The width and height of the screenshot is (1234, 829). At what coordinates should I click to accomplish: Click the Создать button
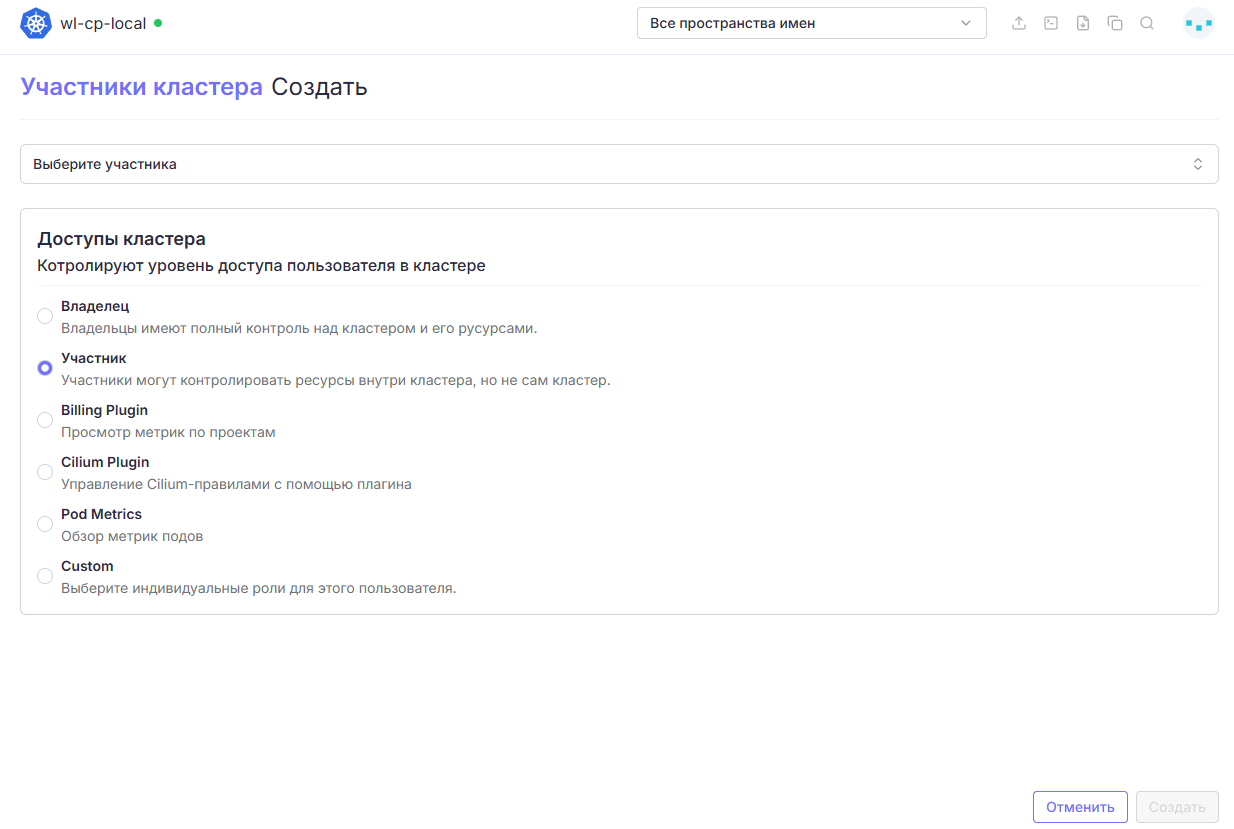click(x=1177, y=807)
